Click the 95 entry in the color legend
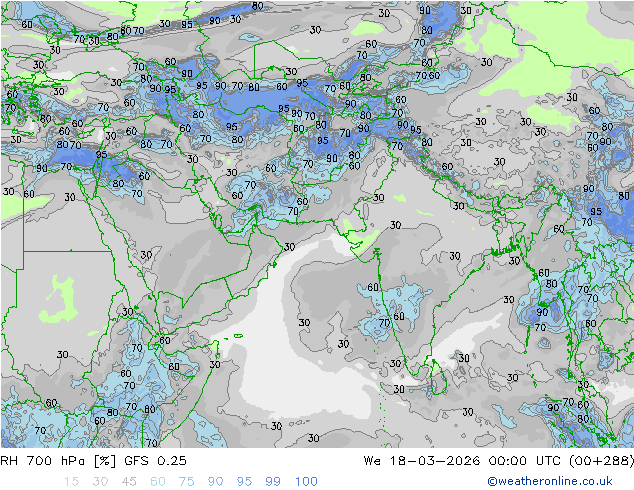 (x=244, y=482)
